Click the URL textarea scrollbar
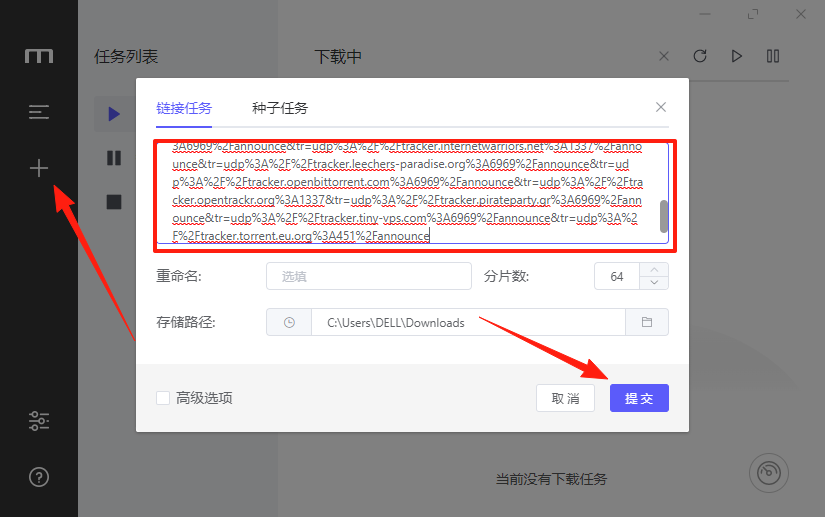The height and width of the screenshot is (517, 825). (x=662, y=215)
